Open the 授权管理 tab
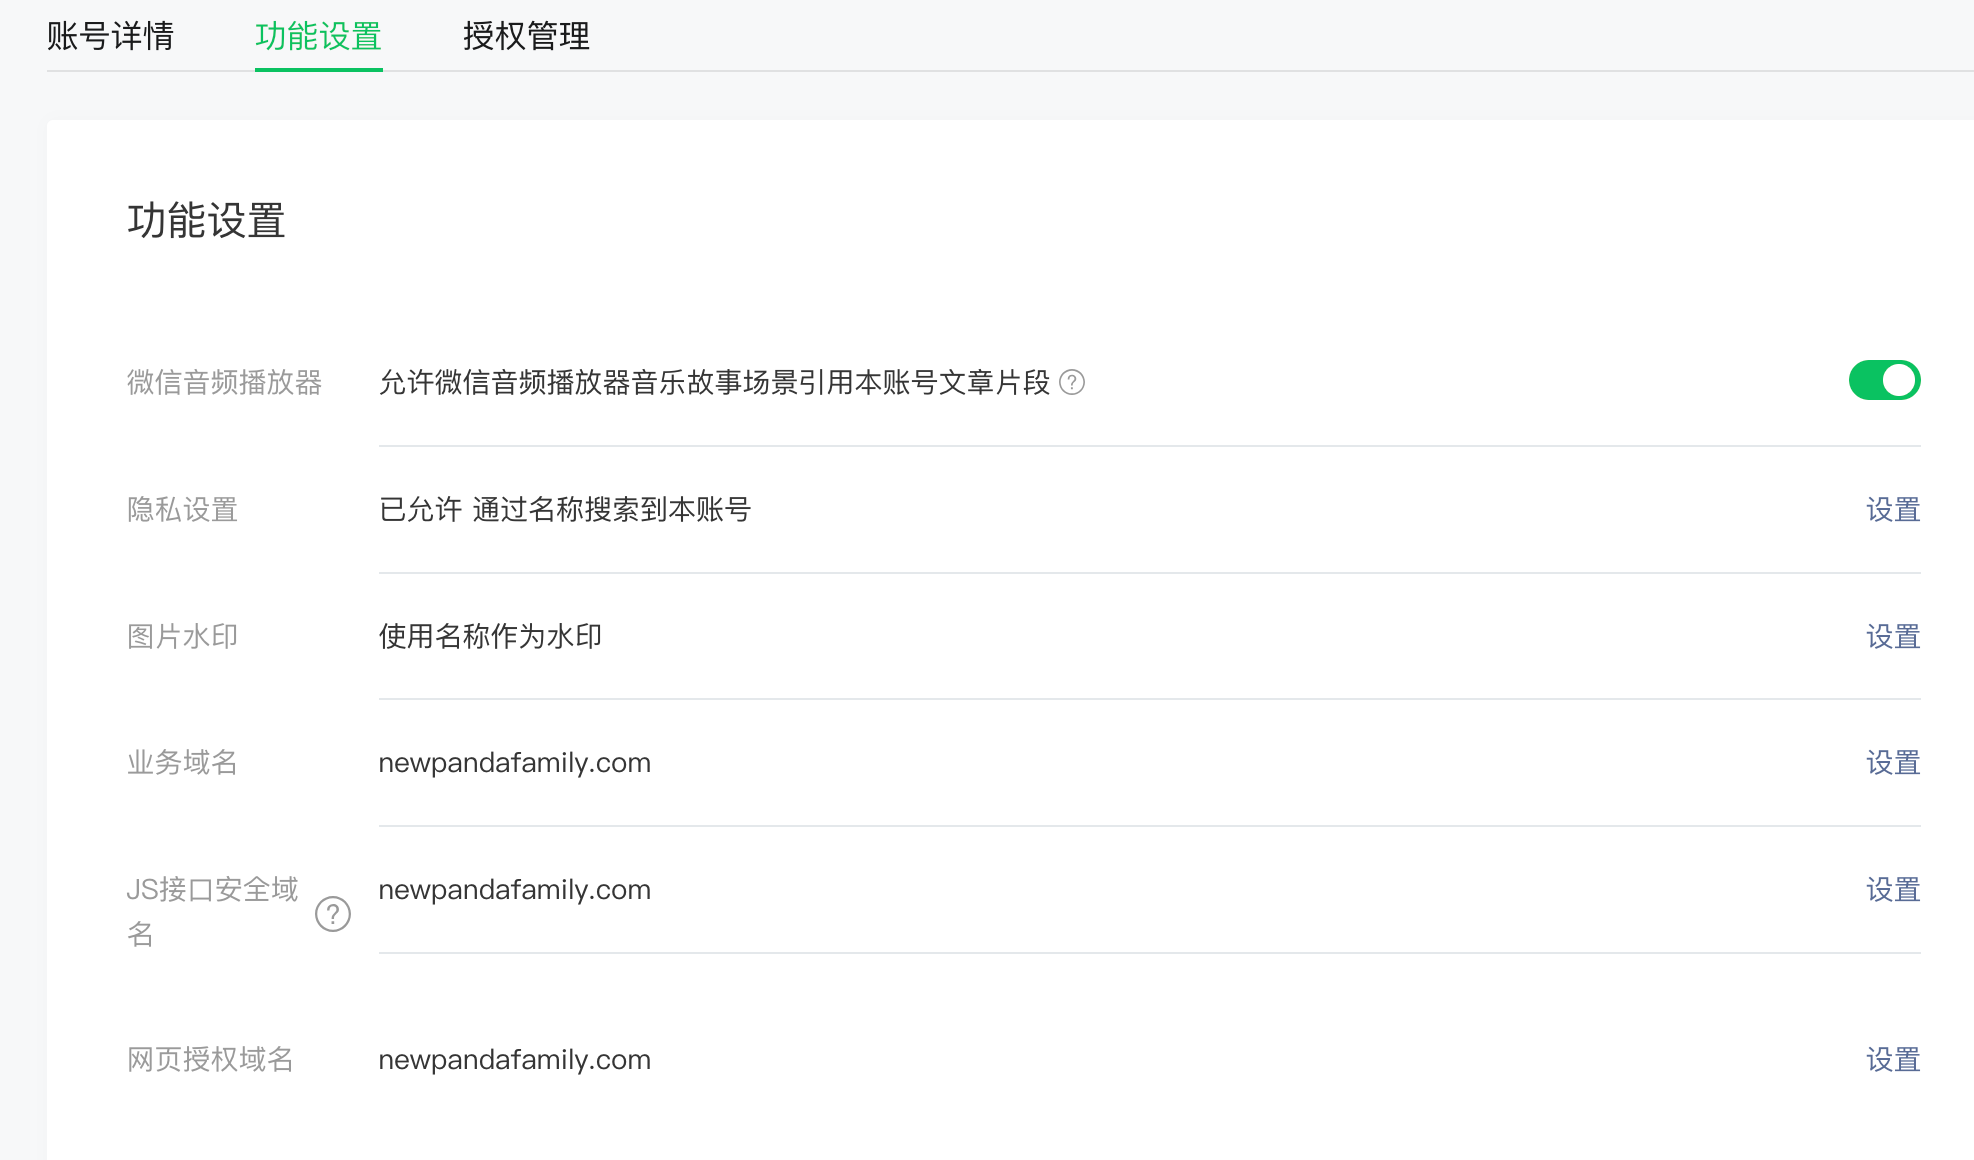The image size is (1974, 1160). tap(526, 37)
